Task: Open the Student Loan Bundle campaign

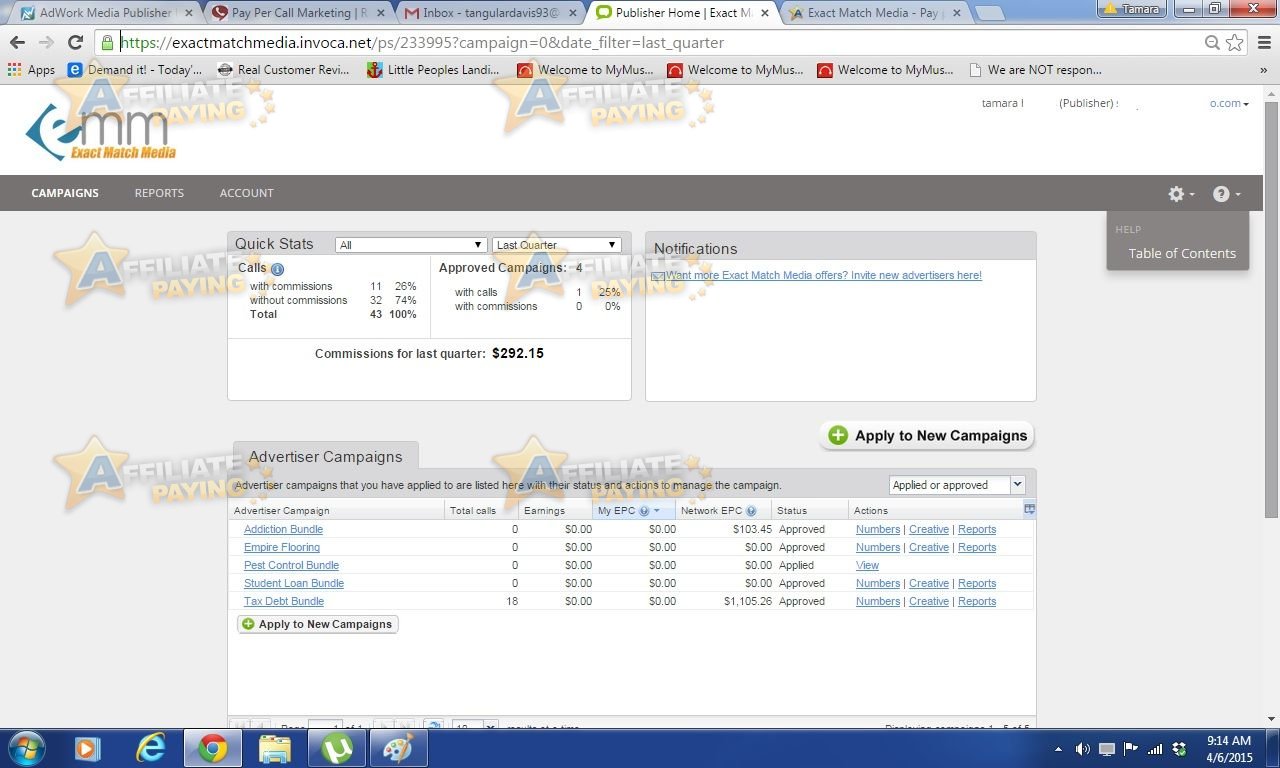Action: tap(294, 583)
